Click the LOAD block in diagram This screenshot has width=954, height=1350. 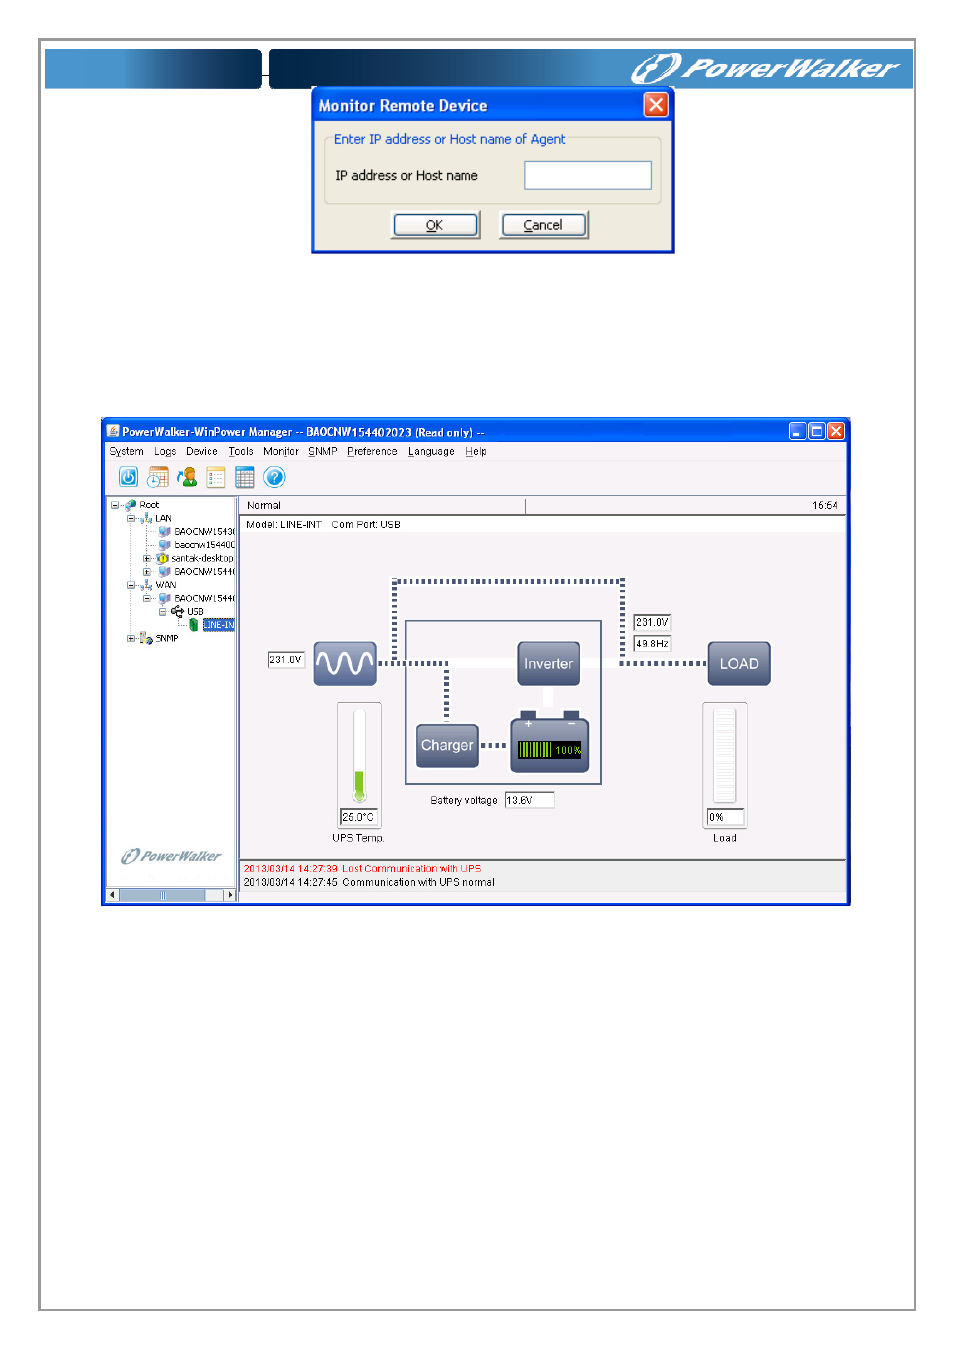pos(739,663)
